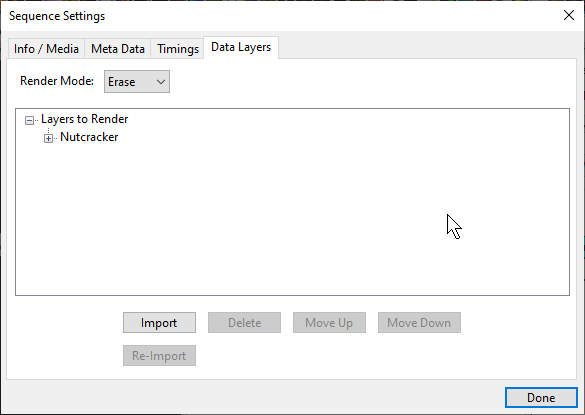Viewport: 585px width, 415px height.
Task: Switch to the Info / Media tab
Action: (46, 49)
